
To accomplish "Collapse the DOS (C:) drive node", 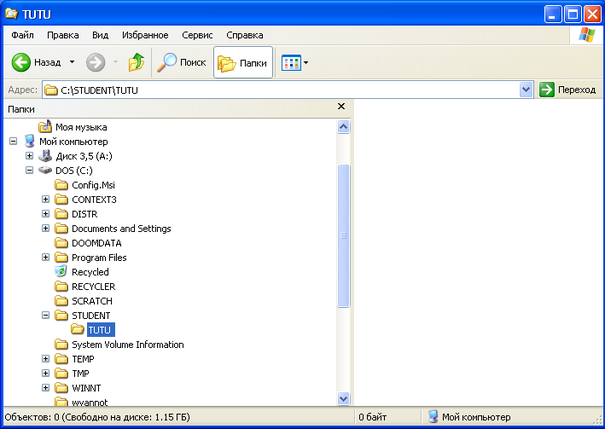I will point(29,170).
